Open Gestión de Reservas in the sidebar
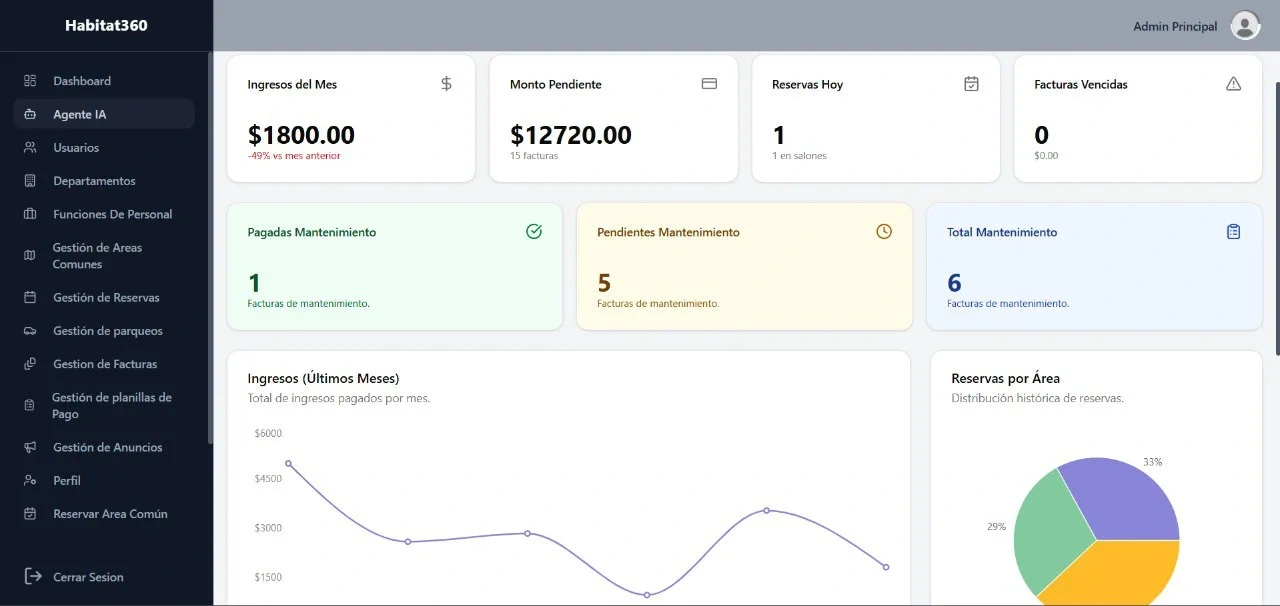This screenshot has width=1280, height=606. click(106, 298)
